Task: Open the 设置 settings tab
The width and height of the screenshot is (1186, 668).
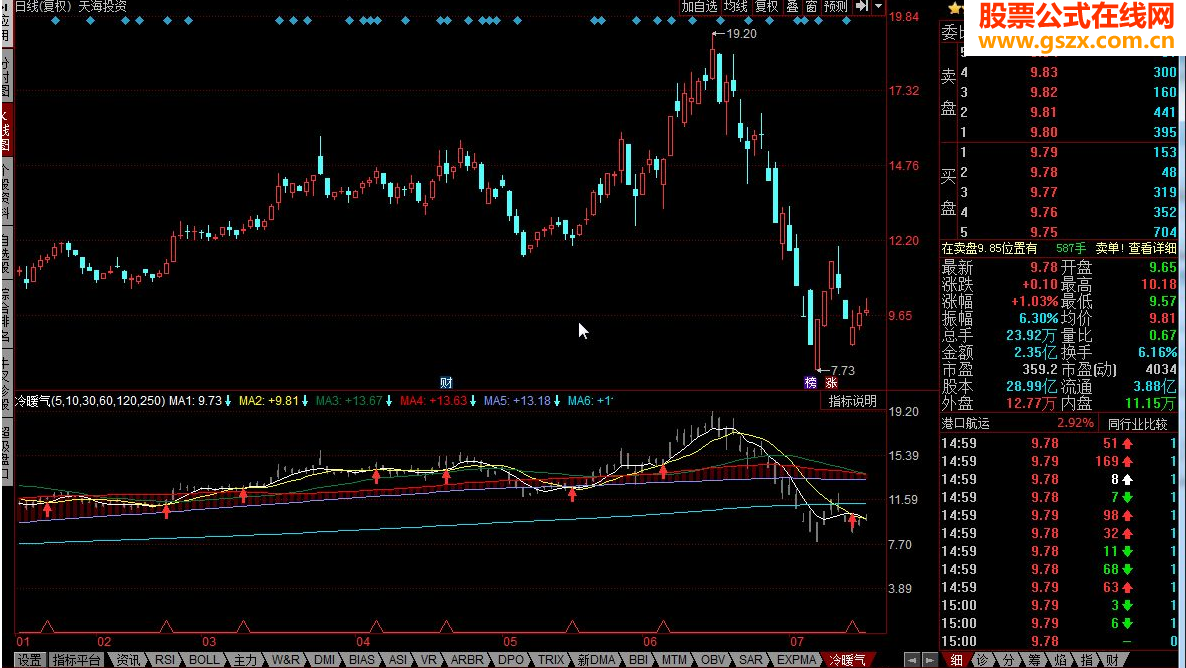Action: coord(29,660)
